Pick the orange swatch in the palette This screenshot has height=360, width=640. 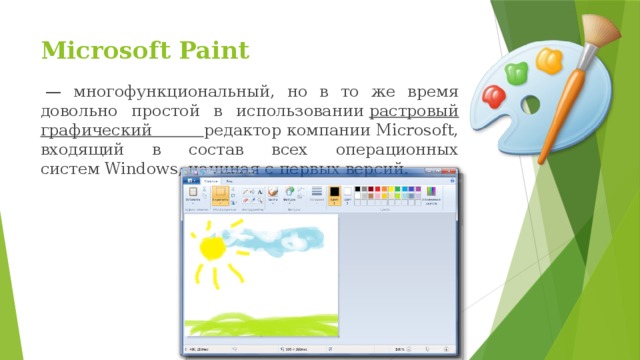coord(384,189)
